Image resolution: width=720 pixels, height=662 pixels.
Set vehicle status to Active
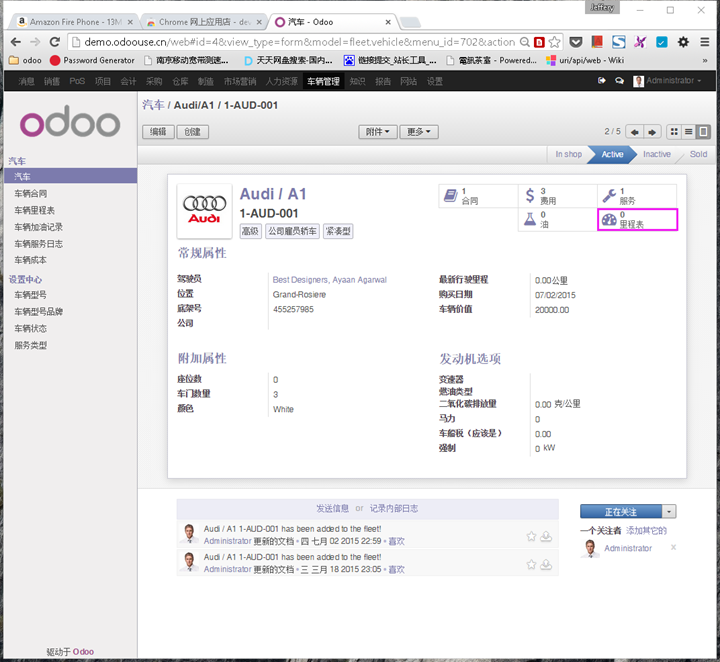(612, 154)
